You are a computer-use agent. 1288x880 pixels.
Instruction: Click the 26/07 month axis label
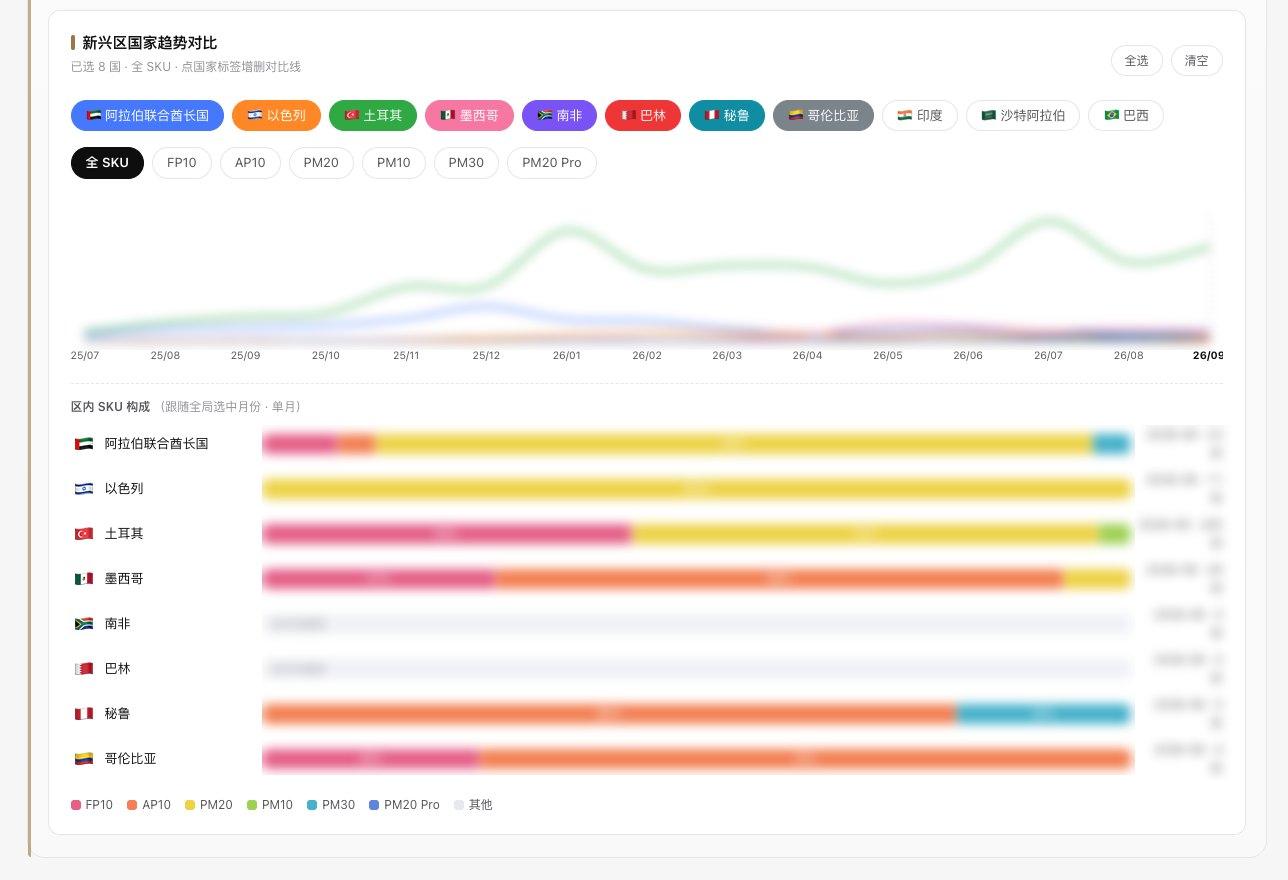coord(1048,356)
